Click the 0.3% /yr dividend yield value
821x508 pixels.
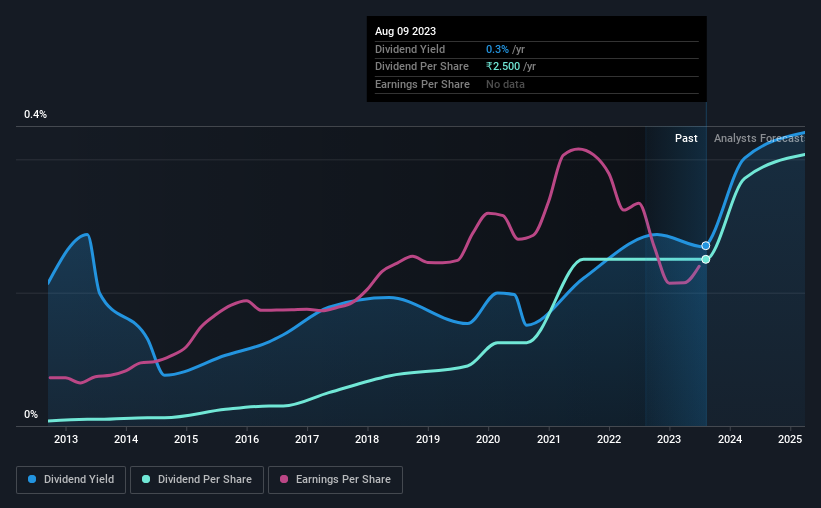point(505,49)
